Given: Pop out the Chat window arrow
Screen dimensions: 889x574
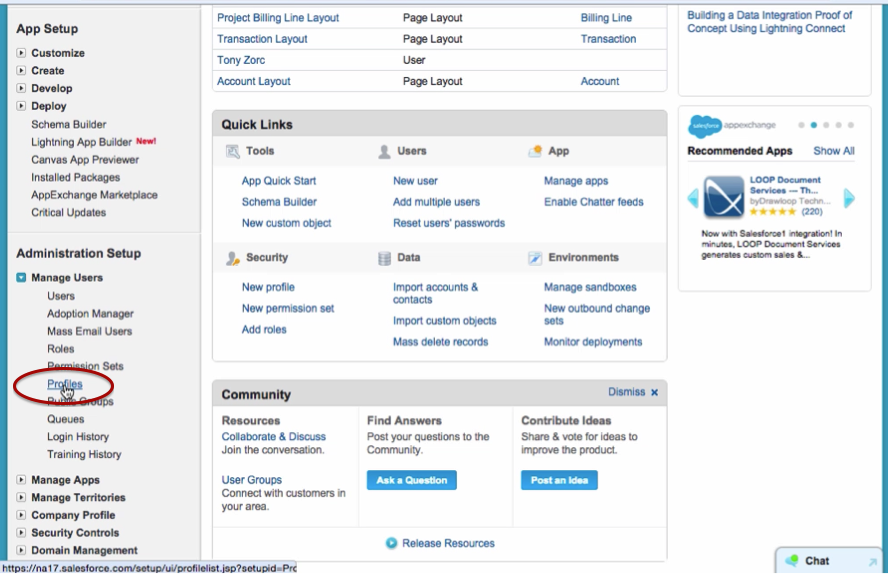Looking at the screenshot, I should 872,562.
